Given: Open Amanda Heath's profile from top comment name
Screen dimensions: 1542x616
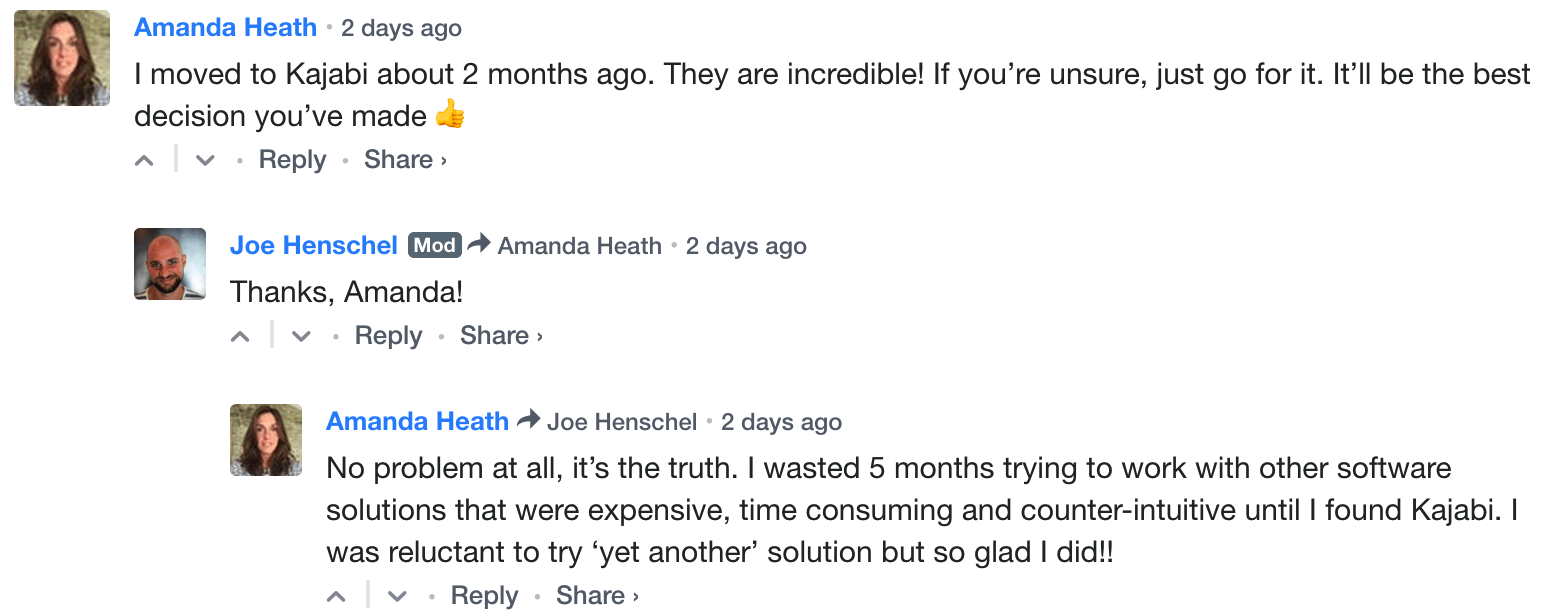Looking at the screenshot, I should [225, 27].
